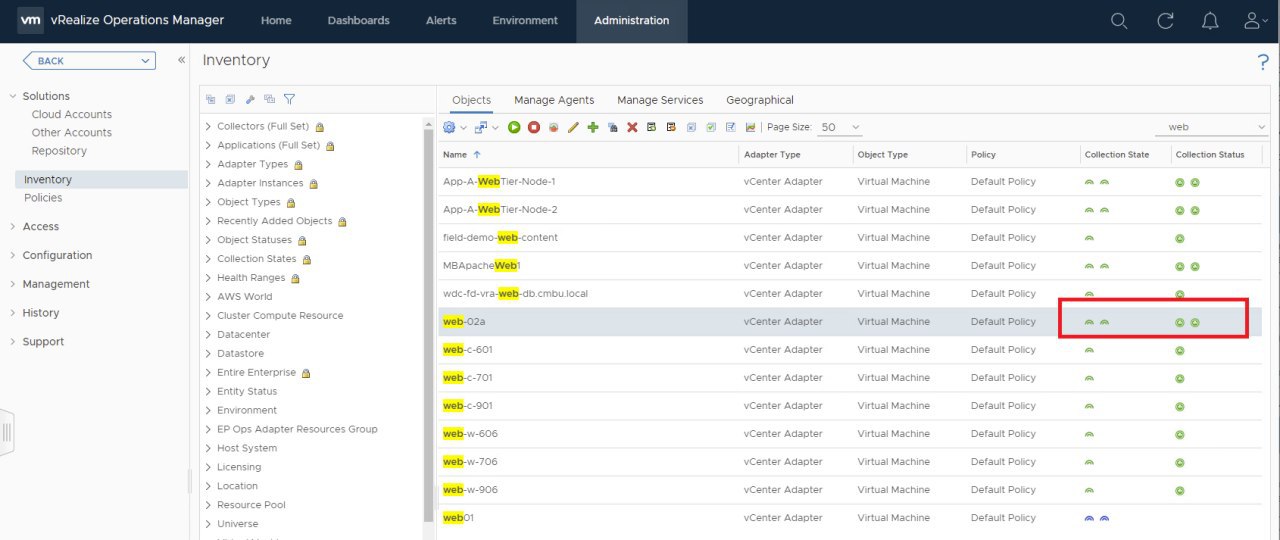Image resolution: width=1280 pixels, height=540 pixels.
Task: Click the VMware vm logo
Action: tap(31, 20)
